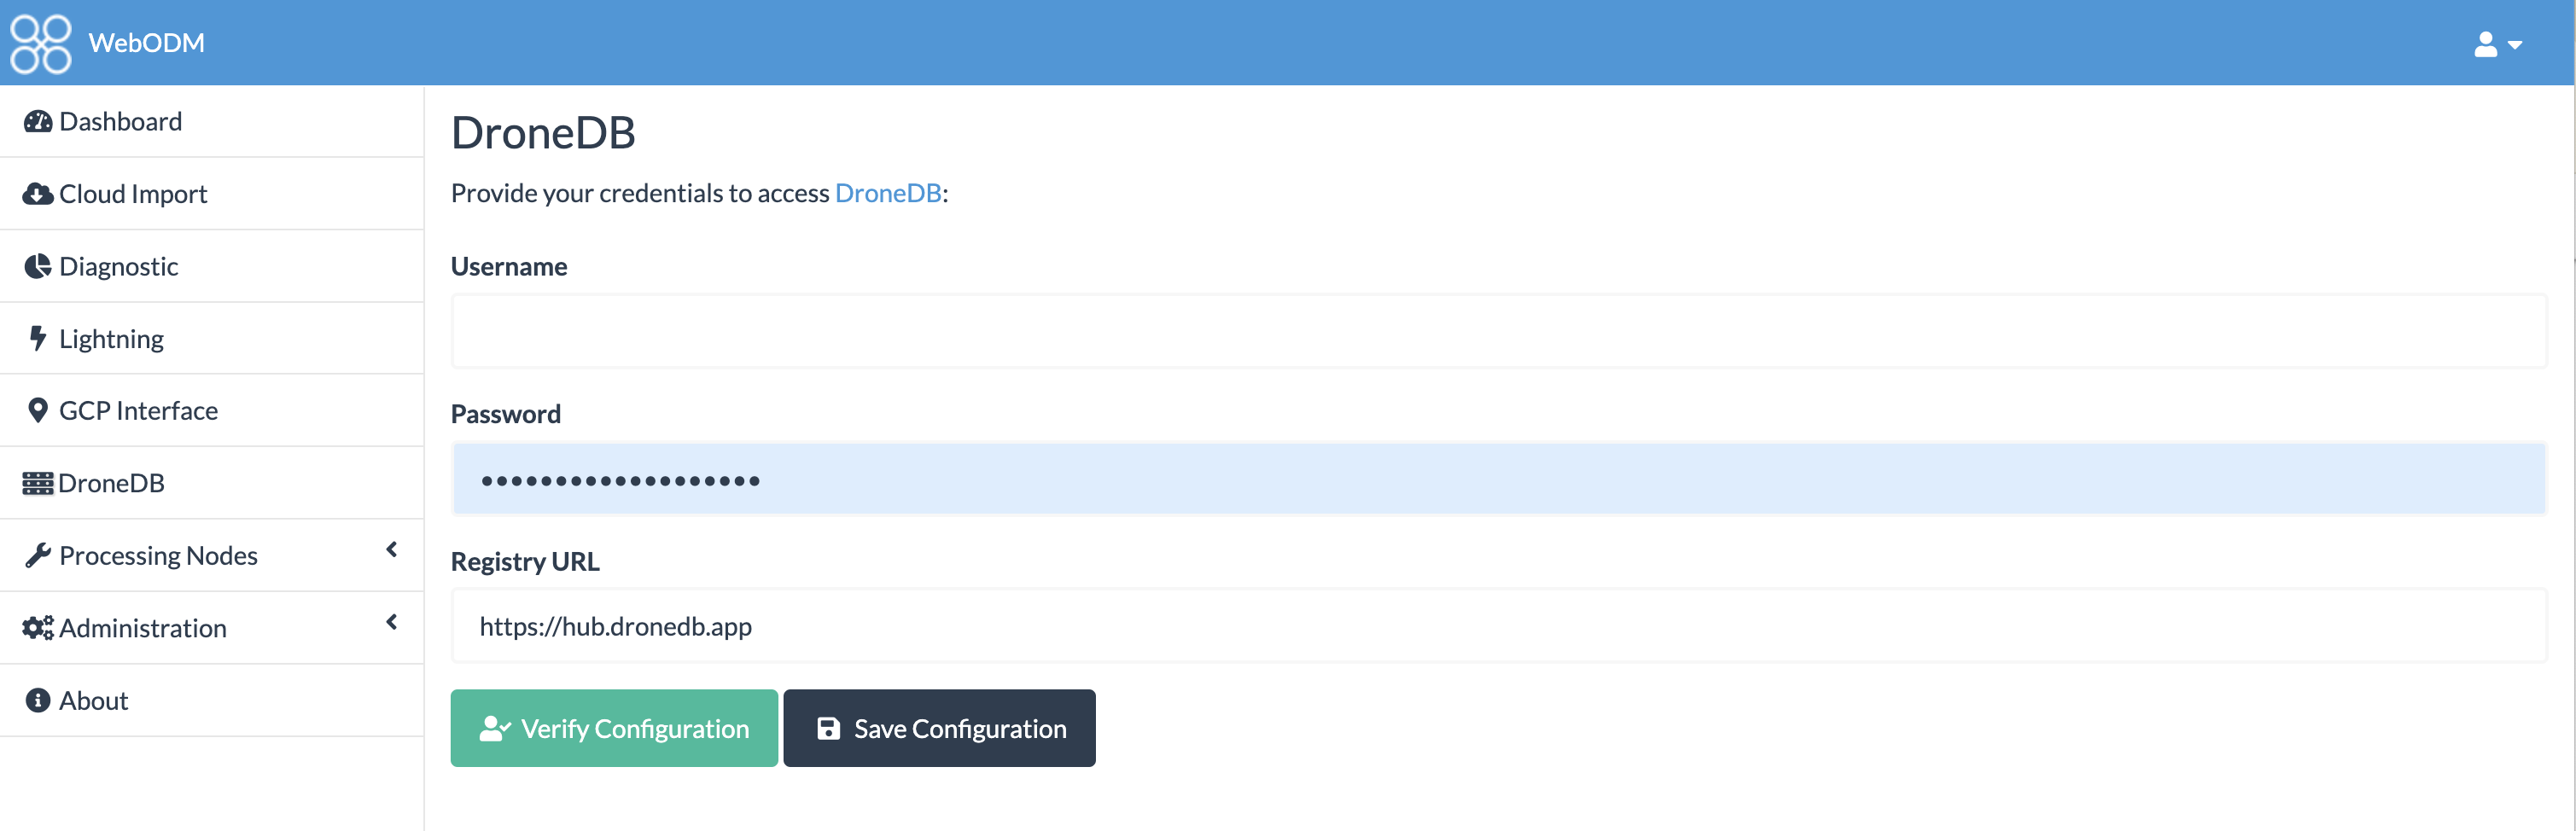The image size is (2576, 831).
Task: Click the GCP Interface map pin icon
Action: [38, 410]
